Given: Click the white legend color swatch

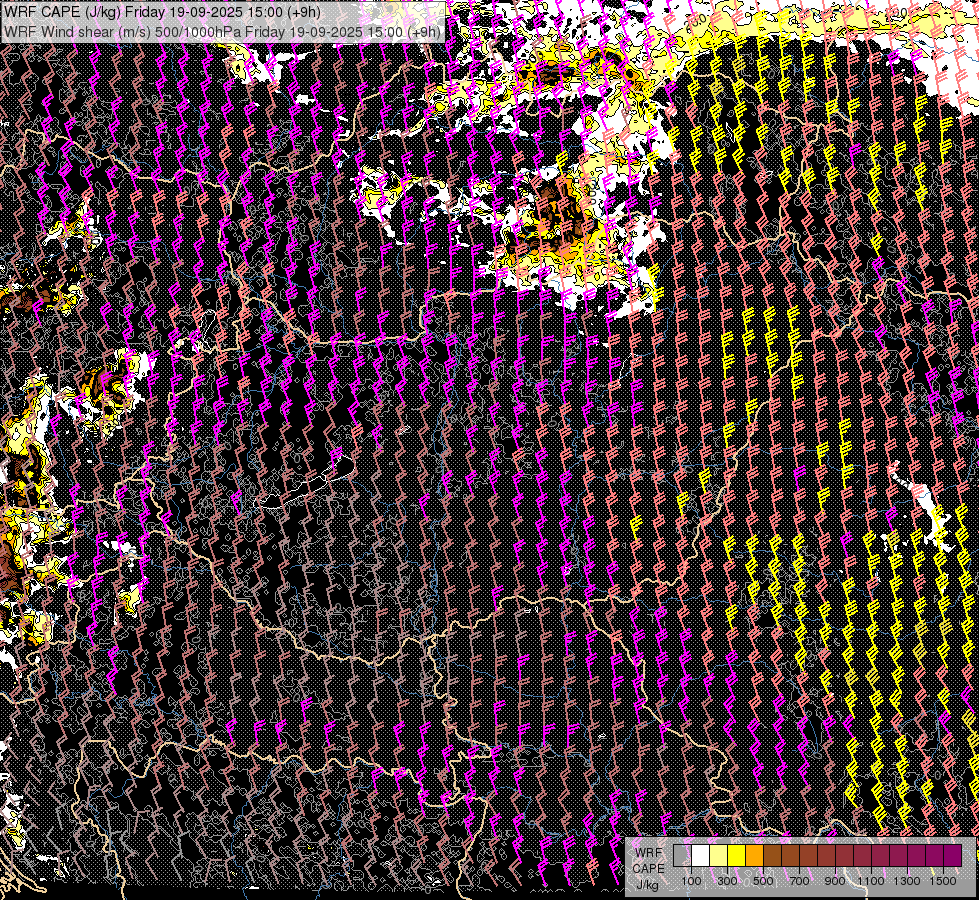Looking at the screenshot, I should [701, 855].
